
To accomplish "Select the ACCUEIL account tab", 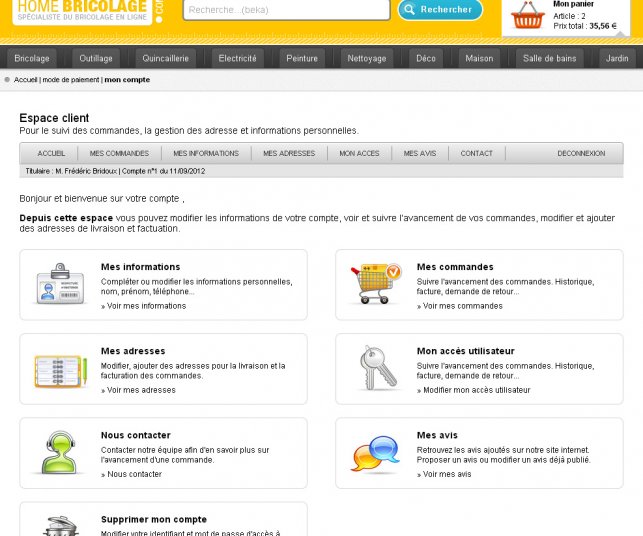I will [x=51, y=153].
